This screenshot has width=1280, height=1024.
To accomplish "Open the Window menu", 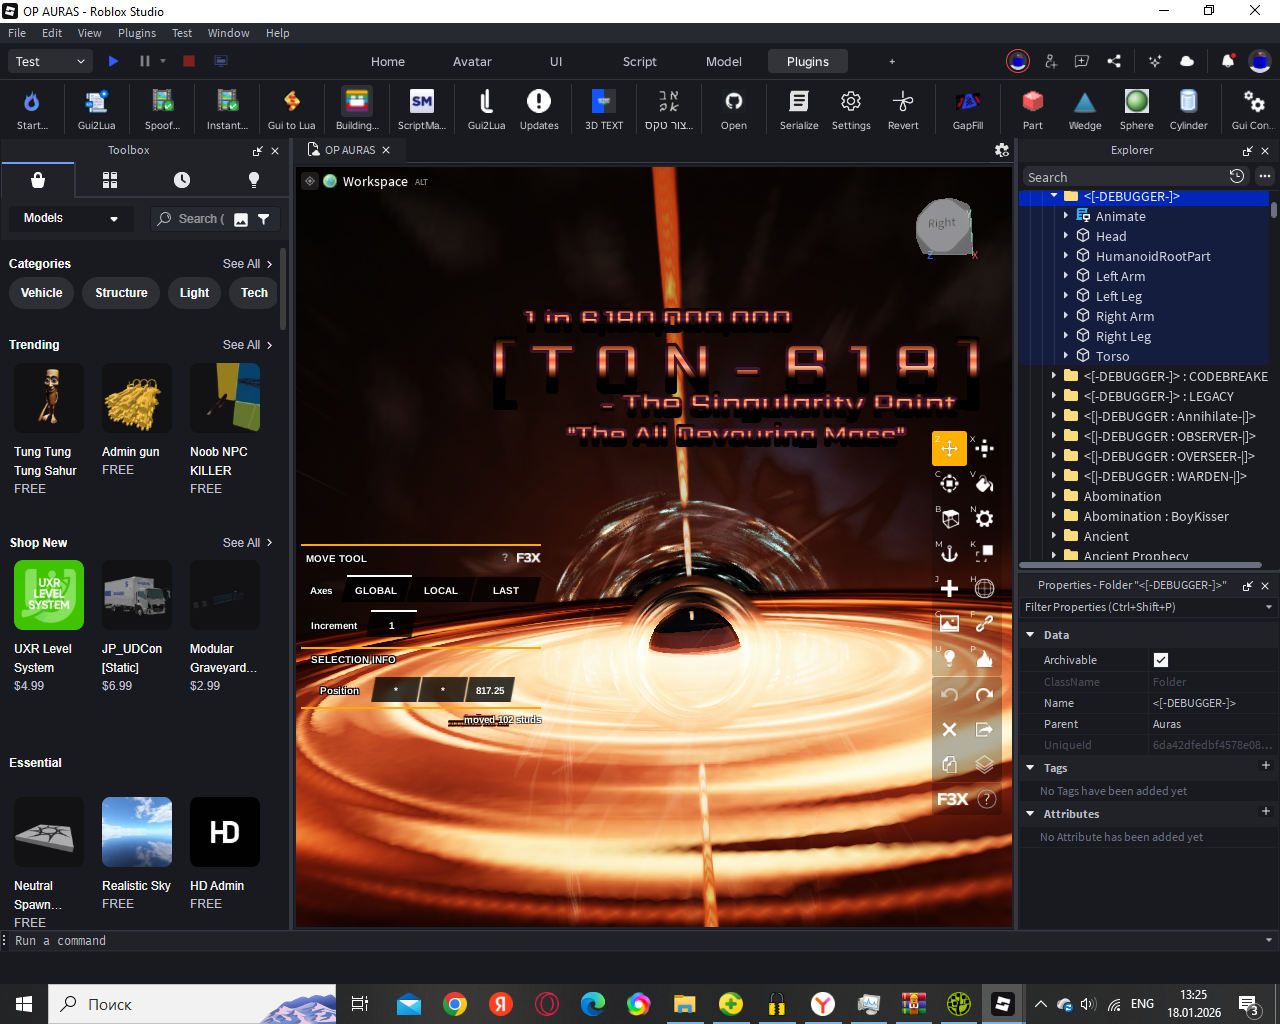I will [x=228, y=33].
